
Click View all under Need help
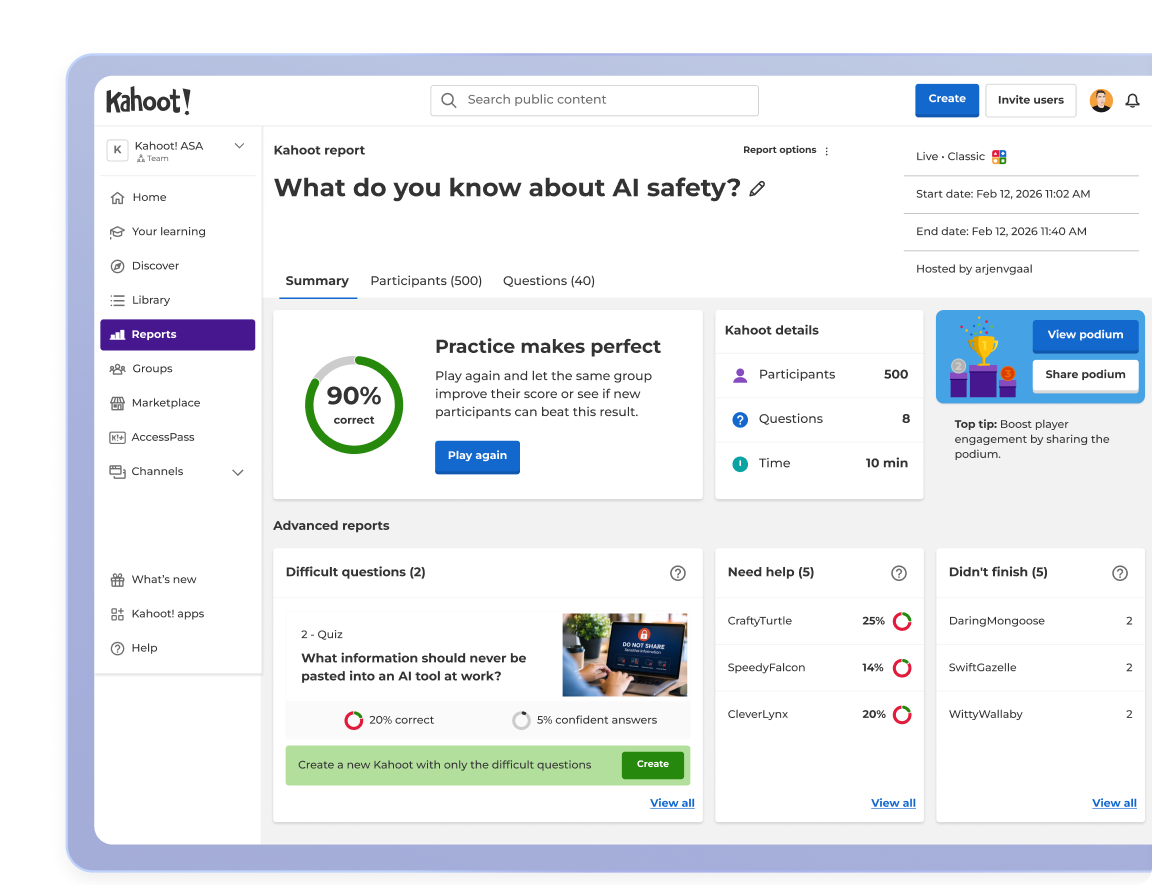click(893, 803)
